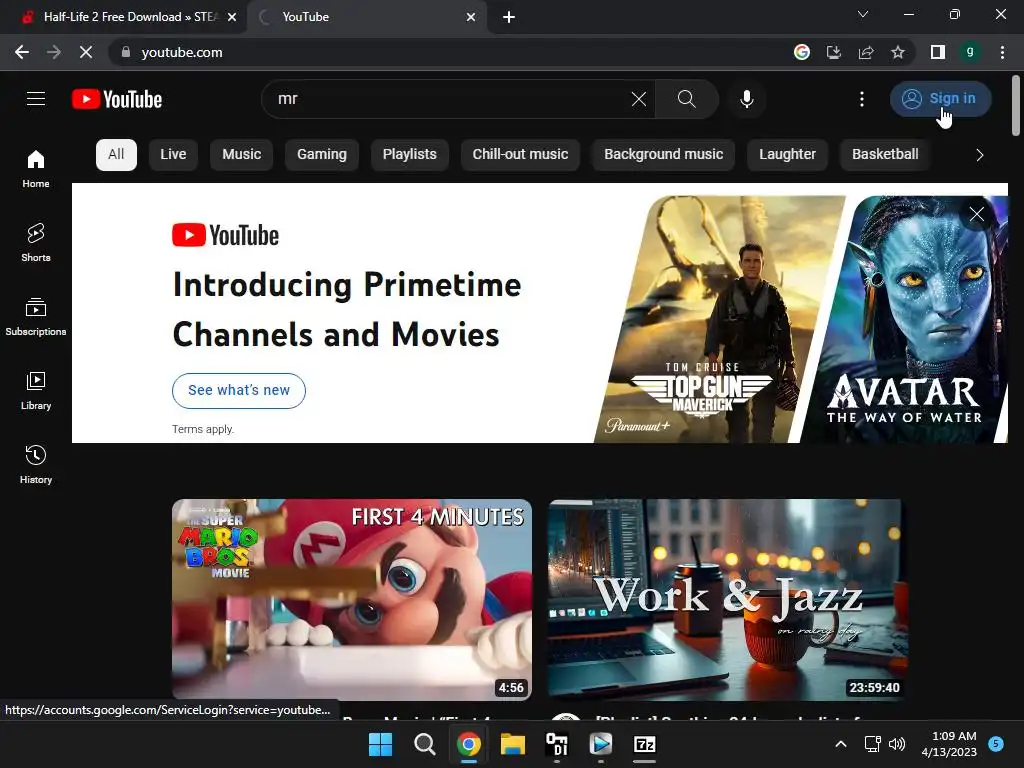Select the Background music chip
This screenshot has width=1024, height=768.
pyautogui.click(x=664, y=155)
